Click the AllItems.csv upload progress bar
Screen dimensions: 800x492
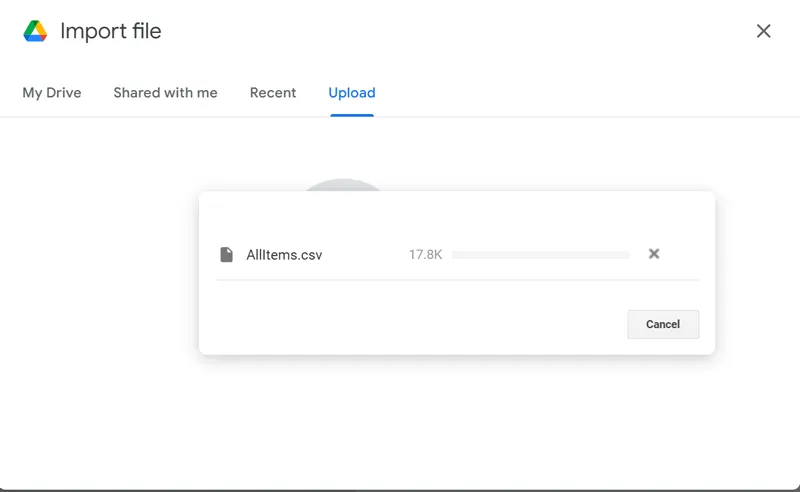540,255
